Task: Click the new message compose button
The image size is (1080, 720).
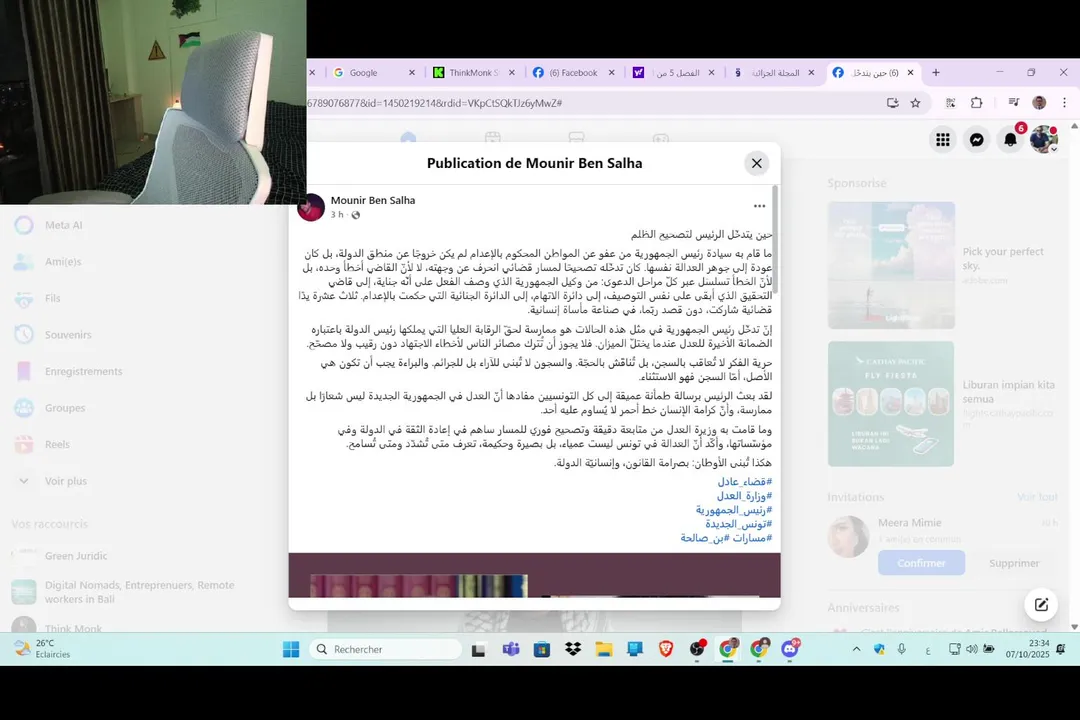Action: pyautogui.click(x=1041, y=604)
